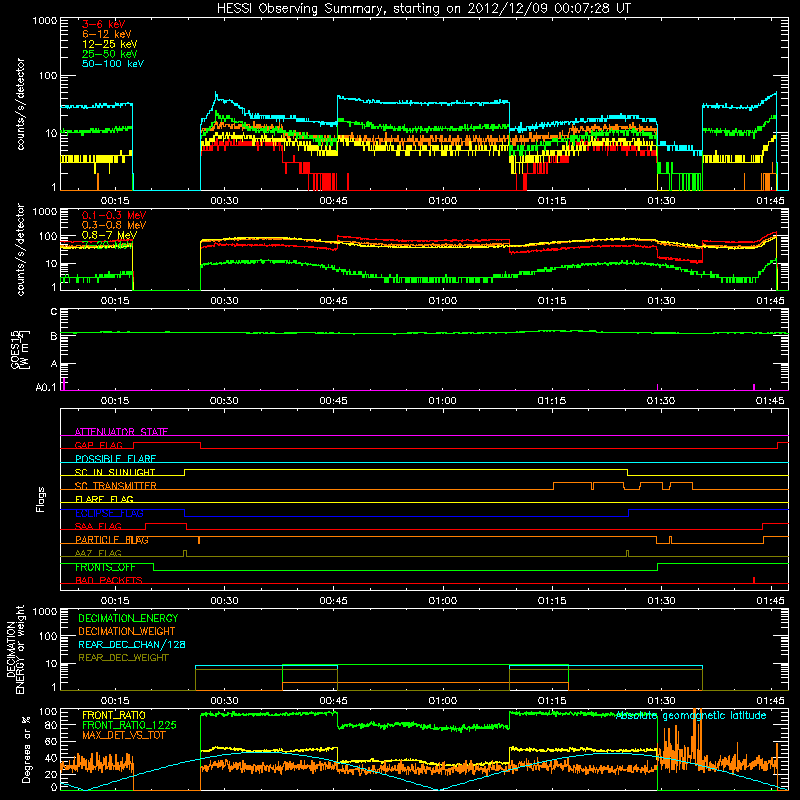Click the Absolute geomagnetic latitude label

(691, 715)
